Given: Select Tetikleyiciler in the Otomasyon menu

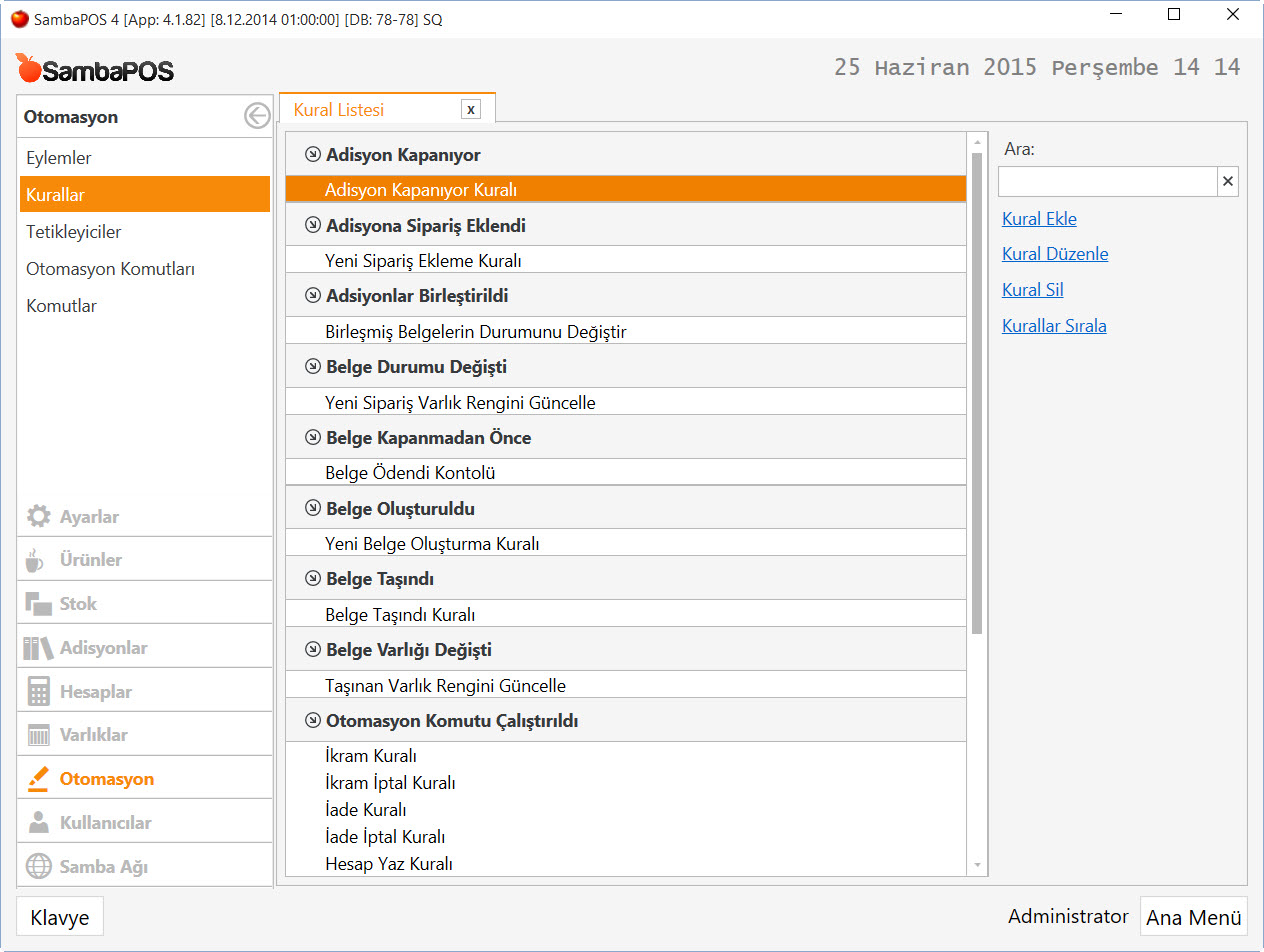Looking at the screenshot, I should click(x=74, y=232).
